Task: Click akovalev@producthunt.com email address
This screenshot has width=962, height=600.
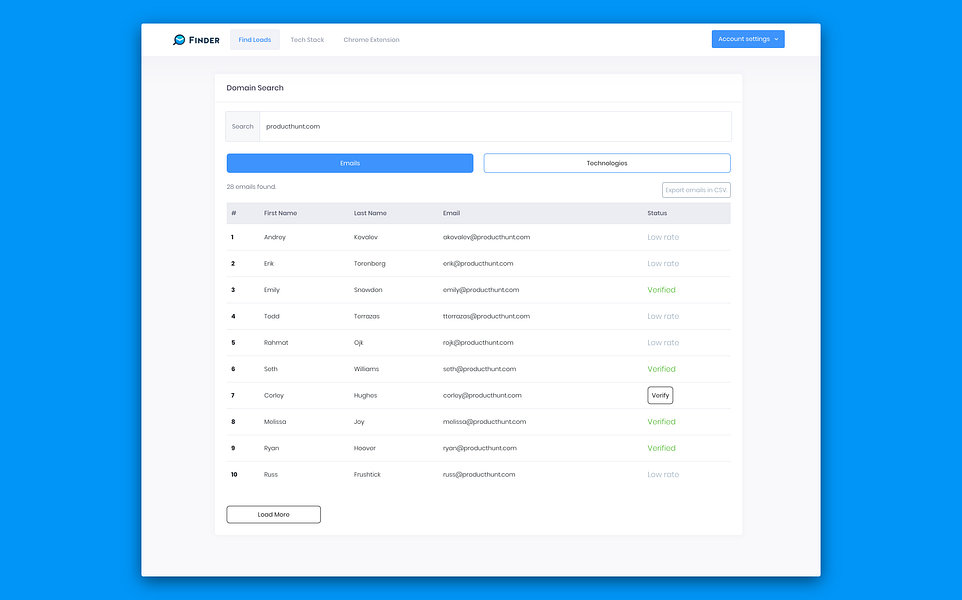Action: [487, 237]
